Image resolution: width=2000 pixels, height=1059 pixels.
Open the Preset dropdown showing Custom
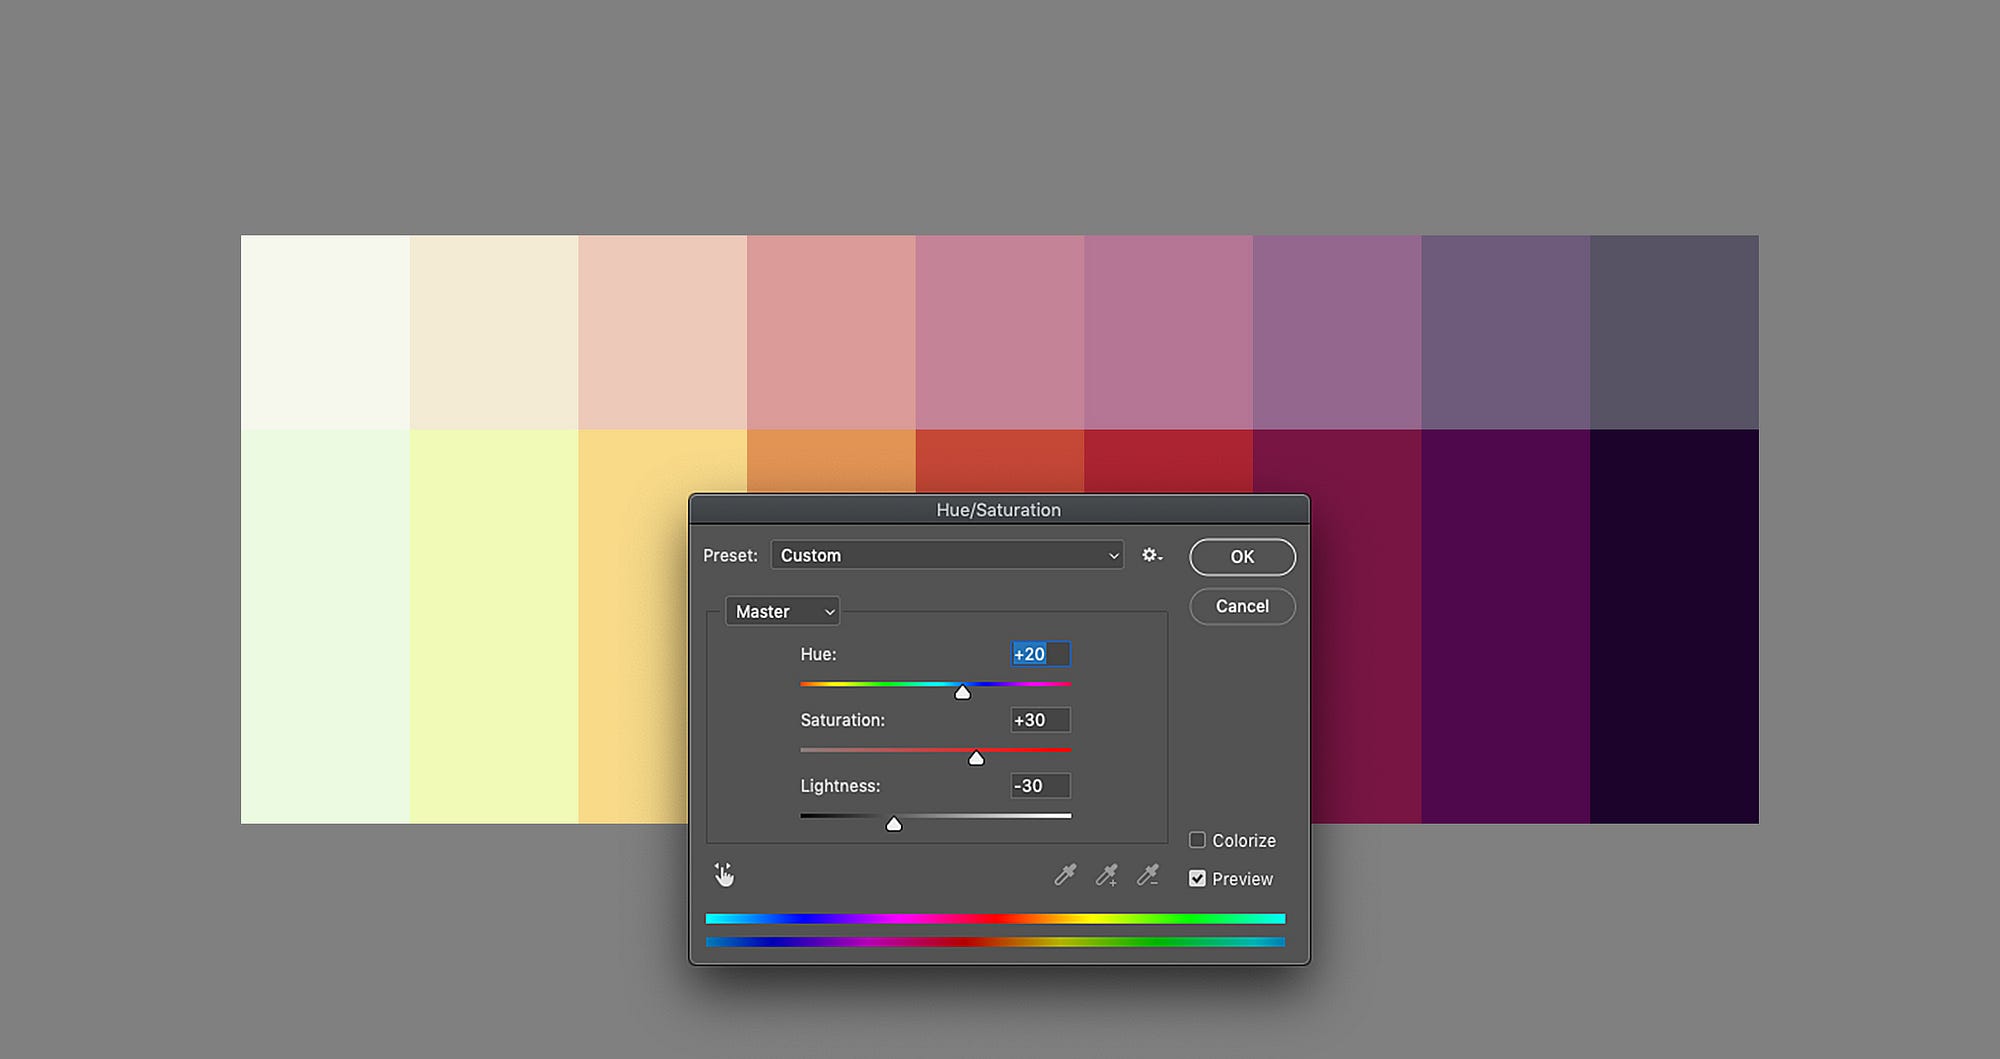947,555
